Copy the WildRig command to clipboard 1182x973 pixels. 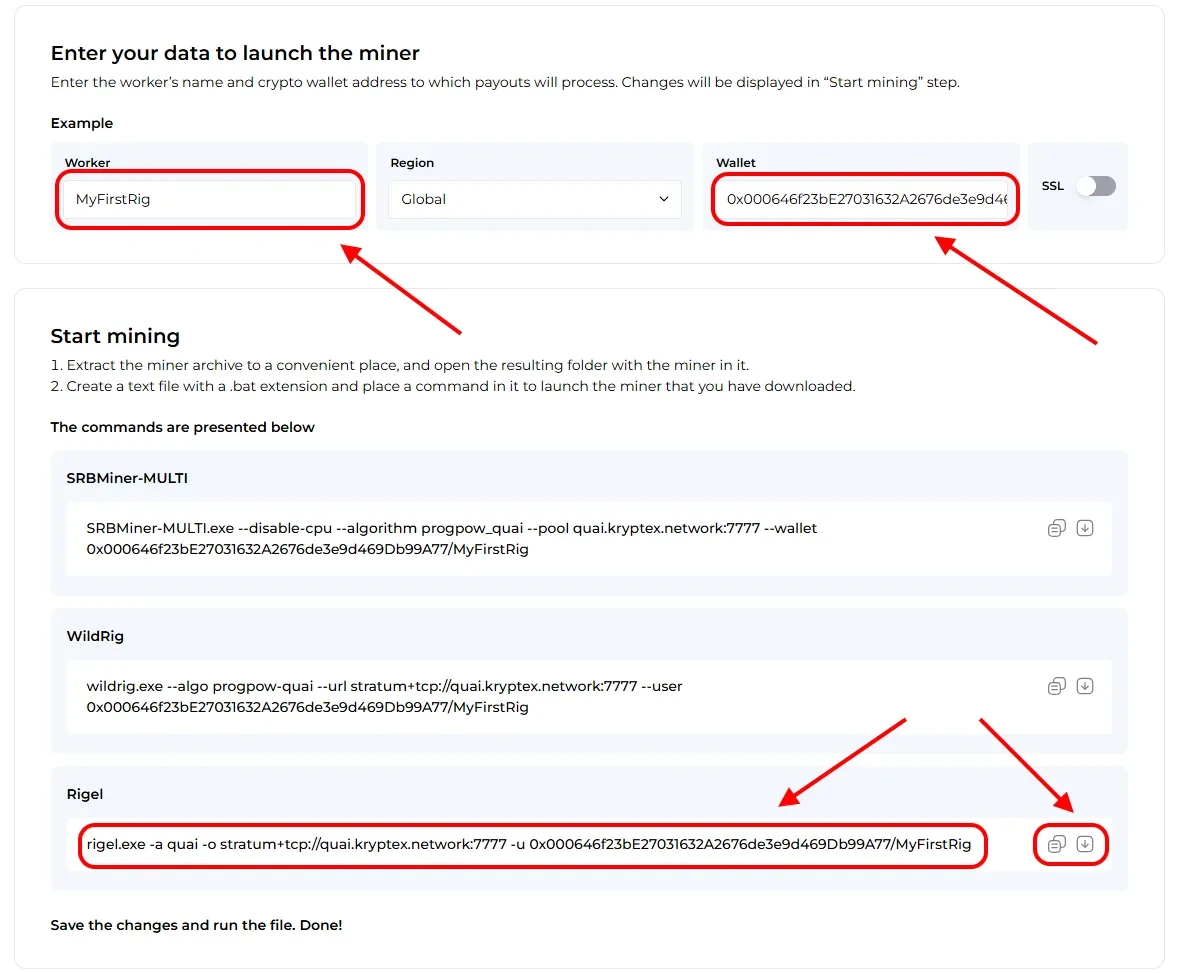(1056, 686)
